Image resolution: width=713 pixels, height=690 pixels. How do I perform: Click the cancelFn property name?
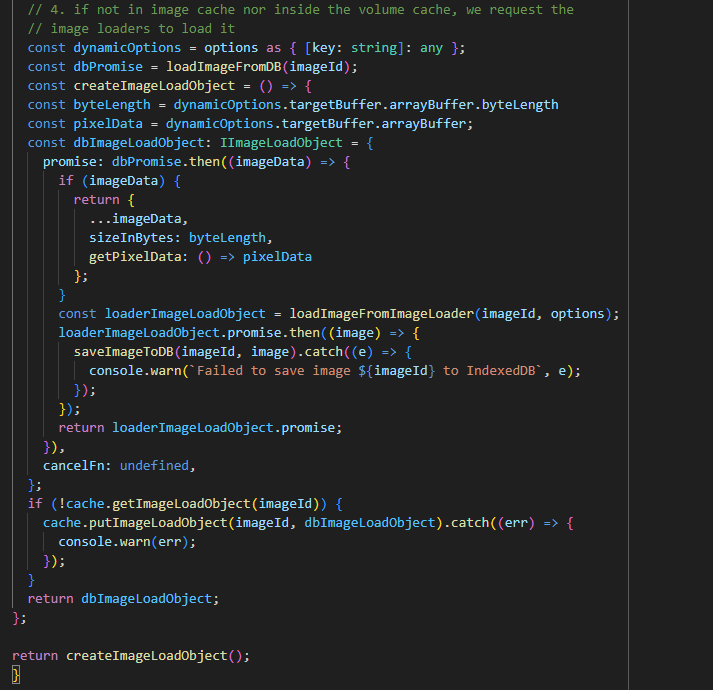[74, 465]
